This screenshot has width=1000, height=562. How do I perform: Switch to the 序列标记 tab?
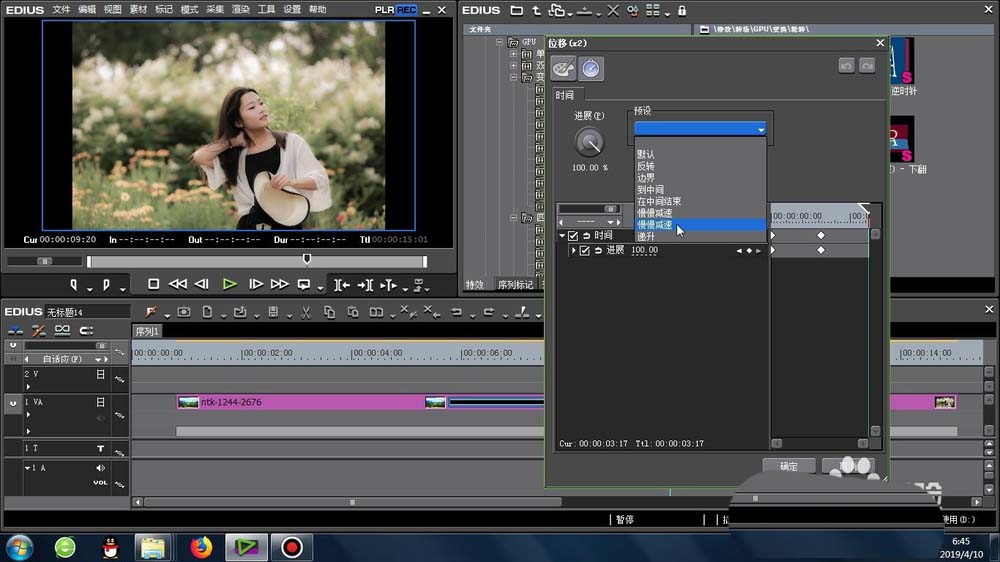[515, 285]
